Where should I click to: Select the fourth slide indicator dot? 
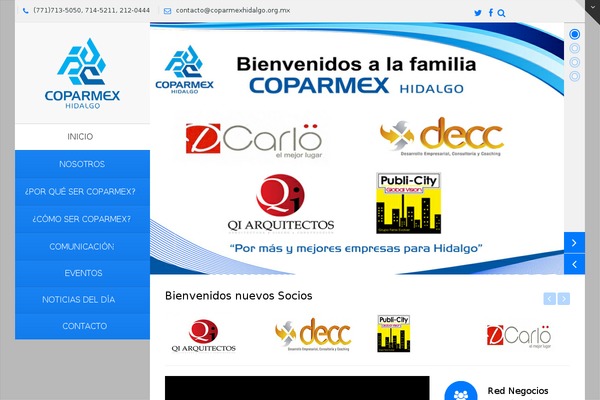click(574, 76)
